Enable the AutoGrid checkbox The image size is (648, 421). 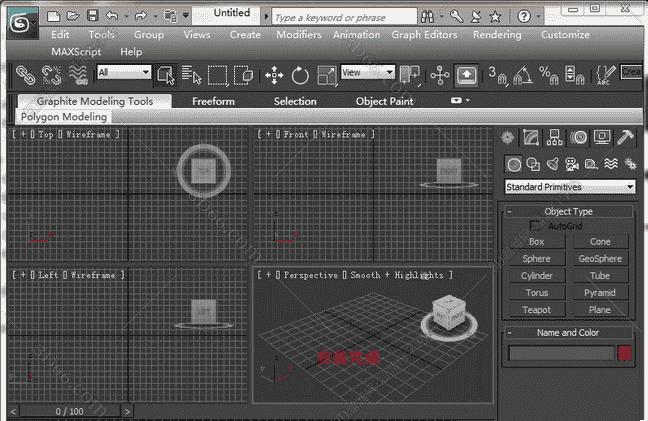click(537, 226)
